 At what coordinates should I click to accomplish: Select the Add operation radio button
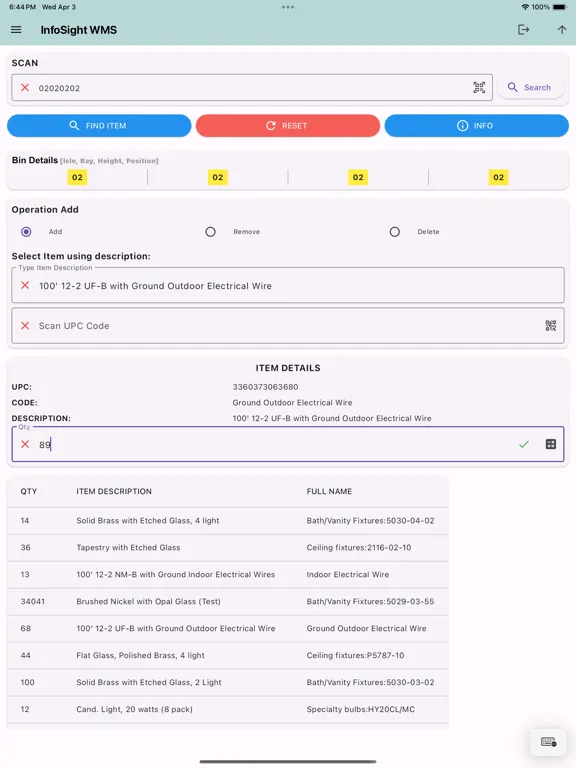[x=26, y=232]
